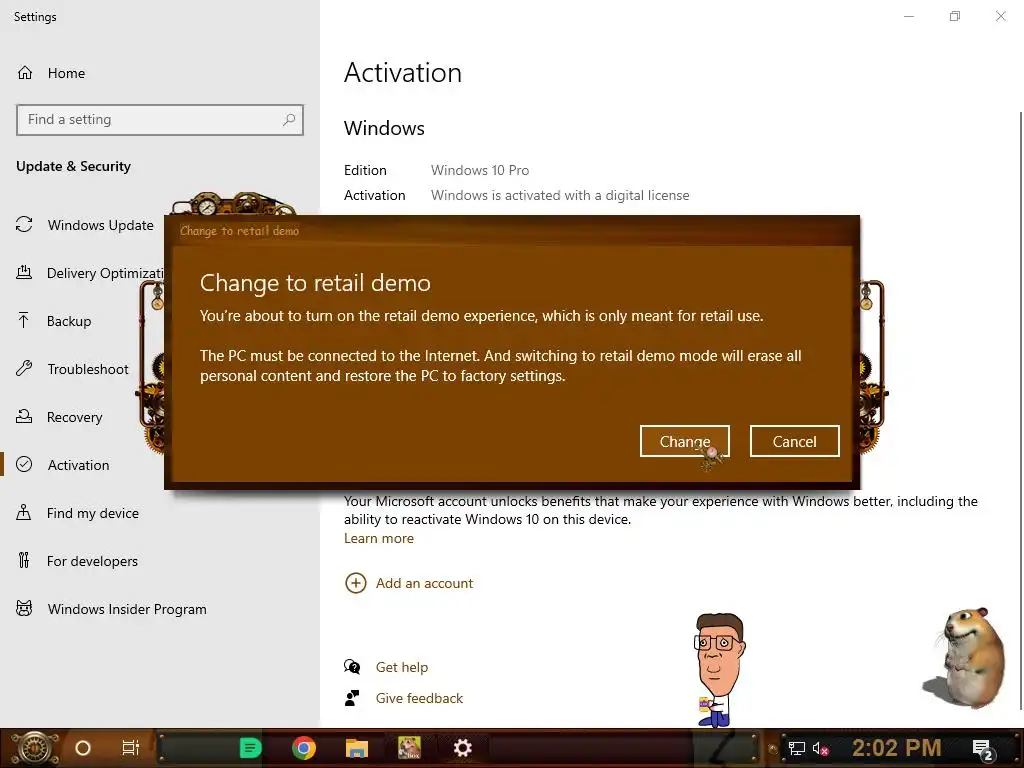Click the Settings page vertical scrollbar
The image size is (1024, 768).
(1021, 411)
